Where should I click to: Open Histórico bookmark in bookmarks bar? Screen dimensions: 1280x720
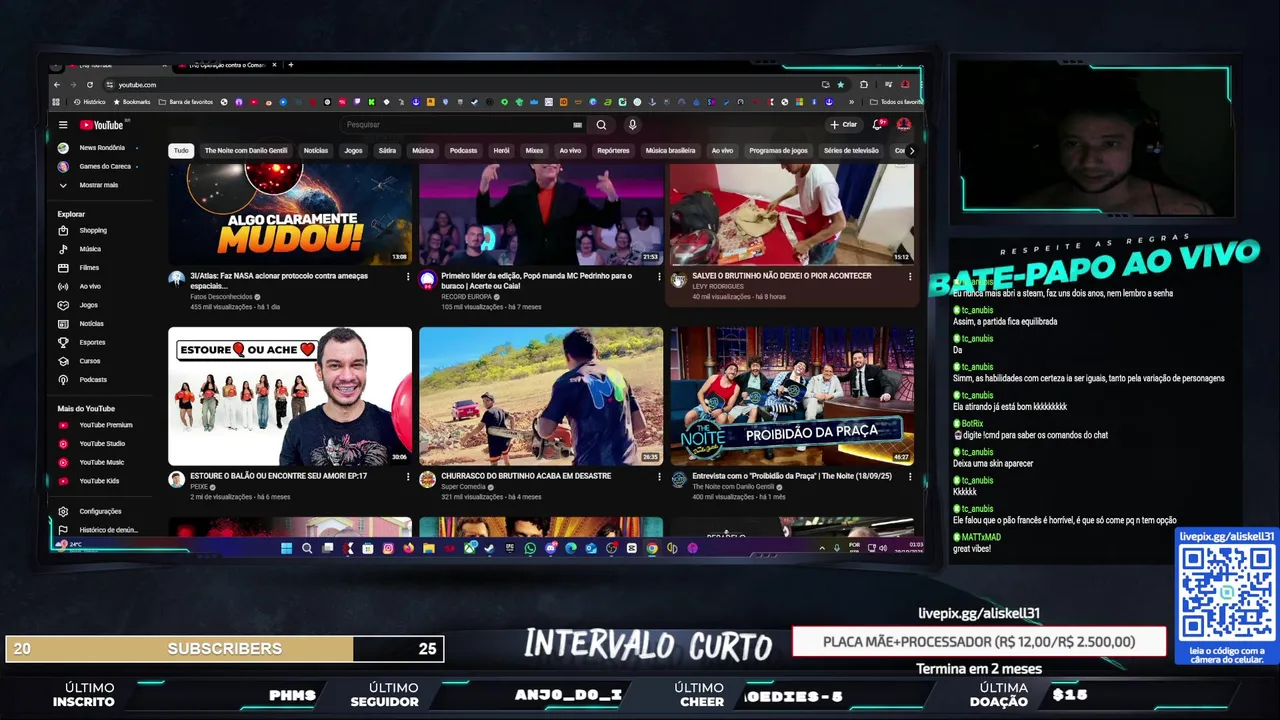click(x=89, y=102)
